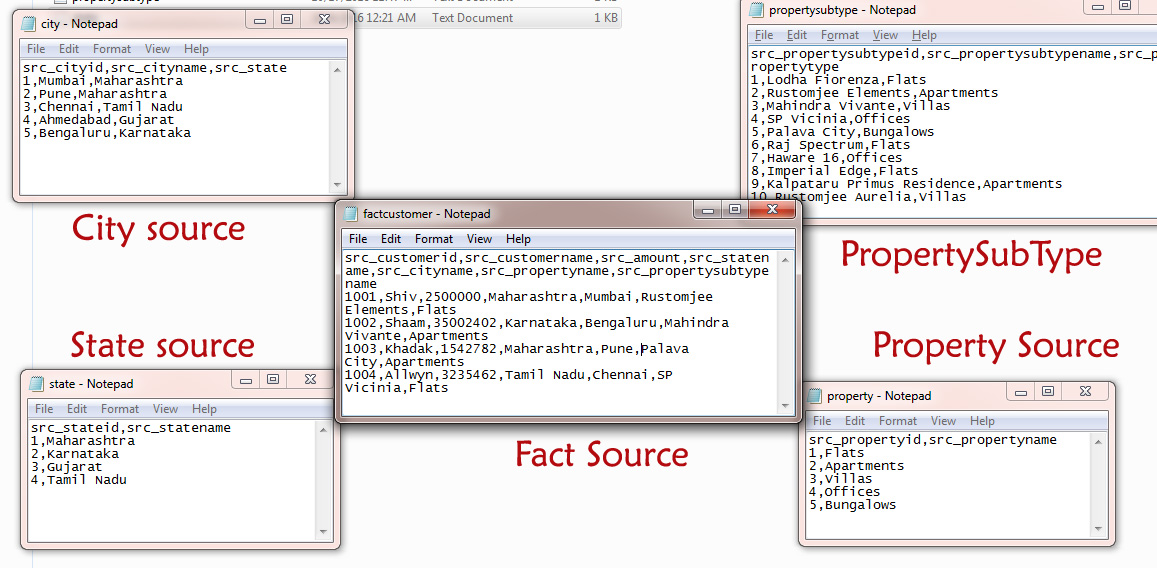Minimize the factcustomer Notepad window
Viewport: 1157px width, 568px height.
[707, 209]
